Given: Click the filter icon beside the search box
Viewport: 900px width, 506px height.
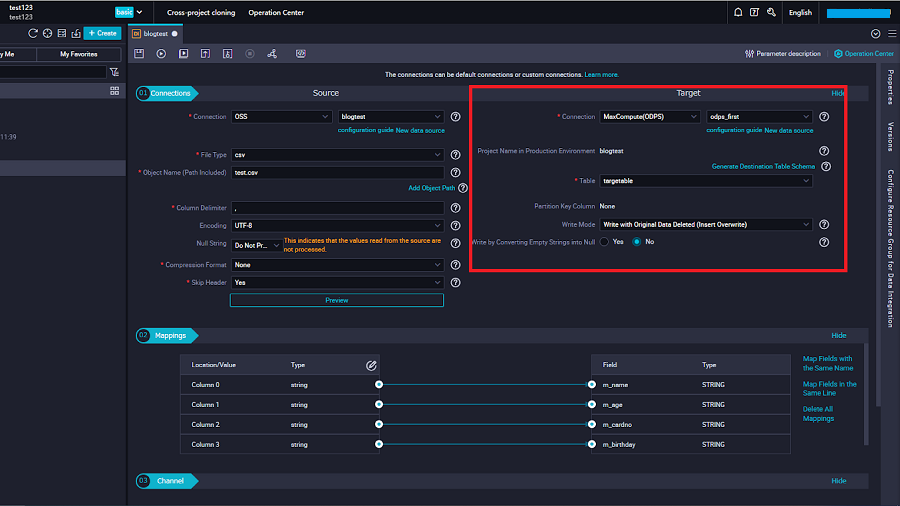Looking at the screenshot, I should (114, 72).
